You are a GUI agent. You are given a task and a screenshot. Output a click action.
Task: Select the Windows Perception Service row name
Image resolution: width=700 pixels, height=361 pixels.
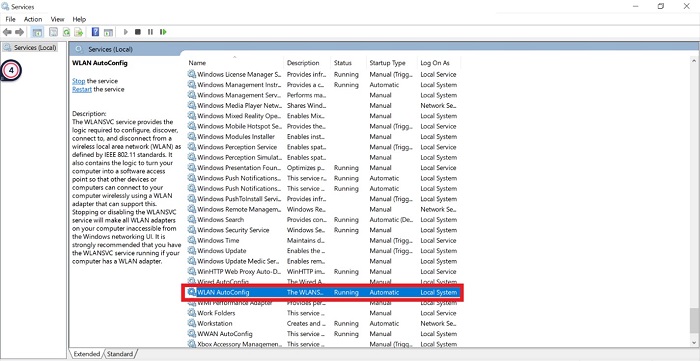pos(237,147)
